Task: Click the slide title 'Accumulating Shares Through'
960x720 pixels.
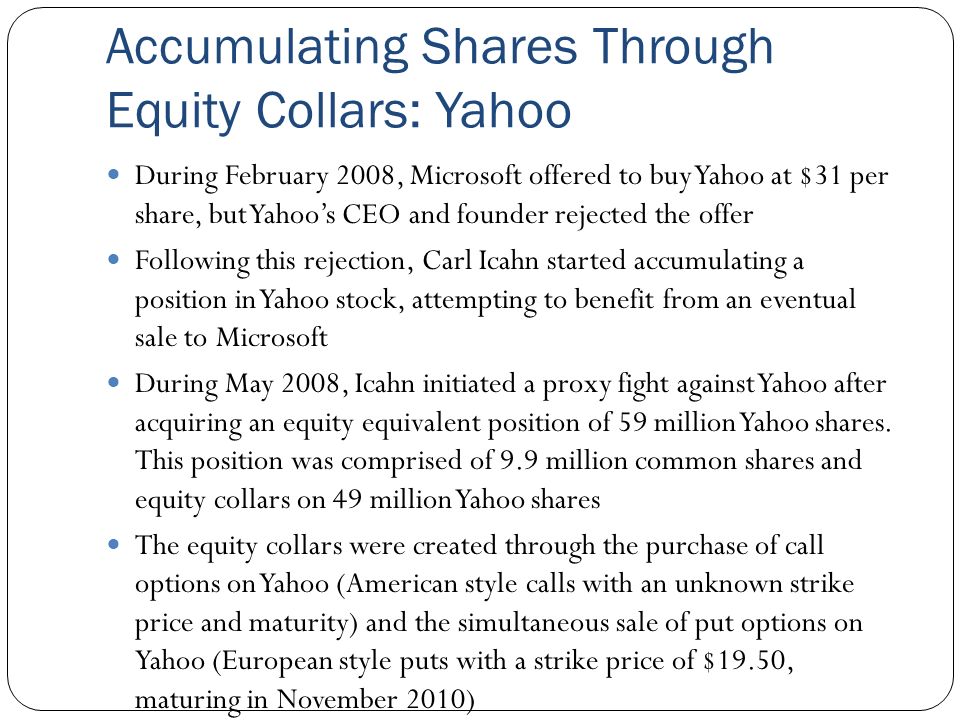Action: (440, 48)
